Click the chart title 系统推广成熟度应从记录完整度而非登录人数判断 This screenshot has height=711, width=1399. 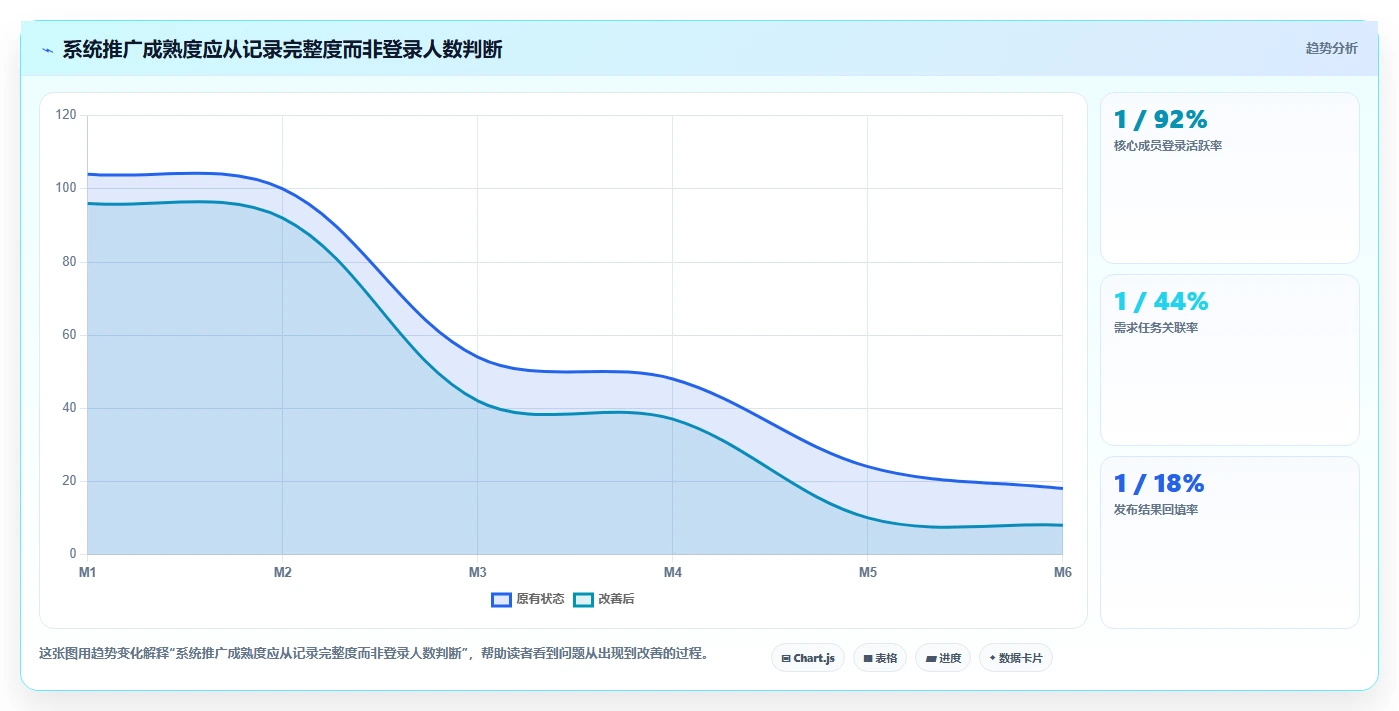click(282, 49)
